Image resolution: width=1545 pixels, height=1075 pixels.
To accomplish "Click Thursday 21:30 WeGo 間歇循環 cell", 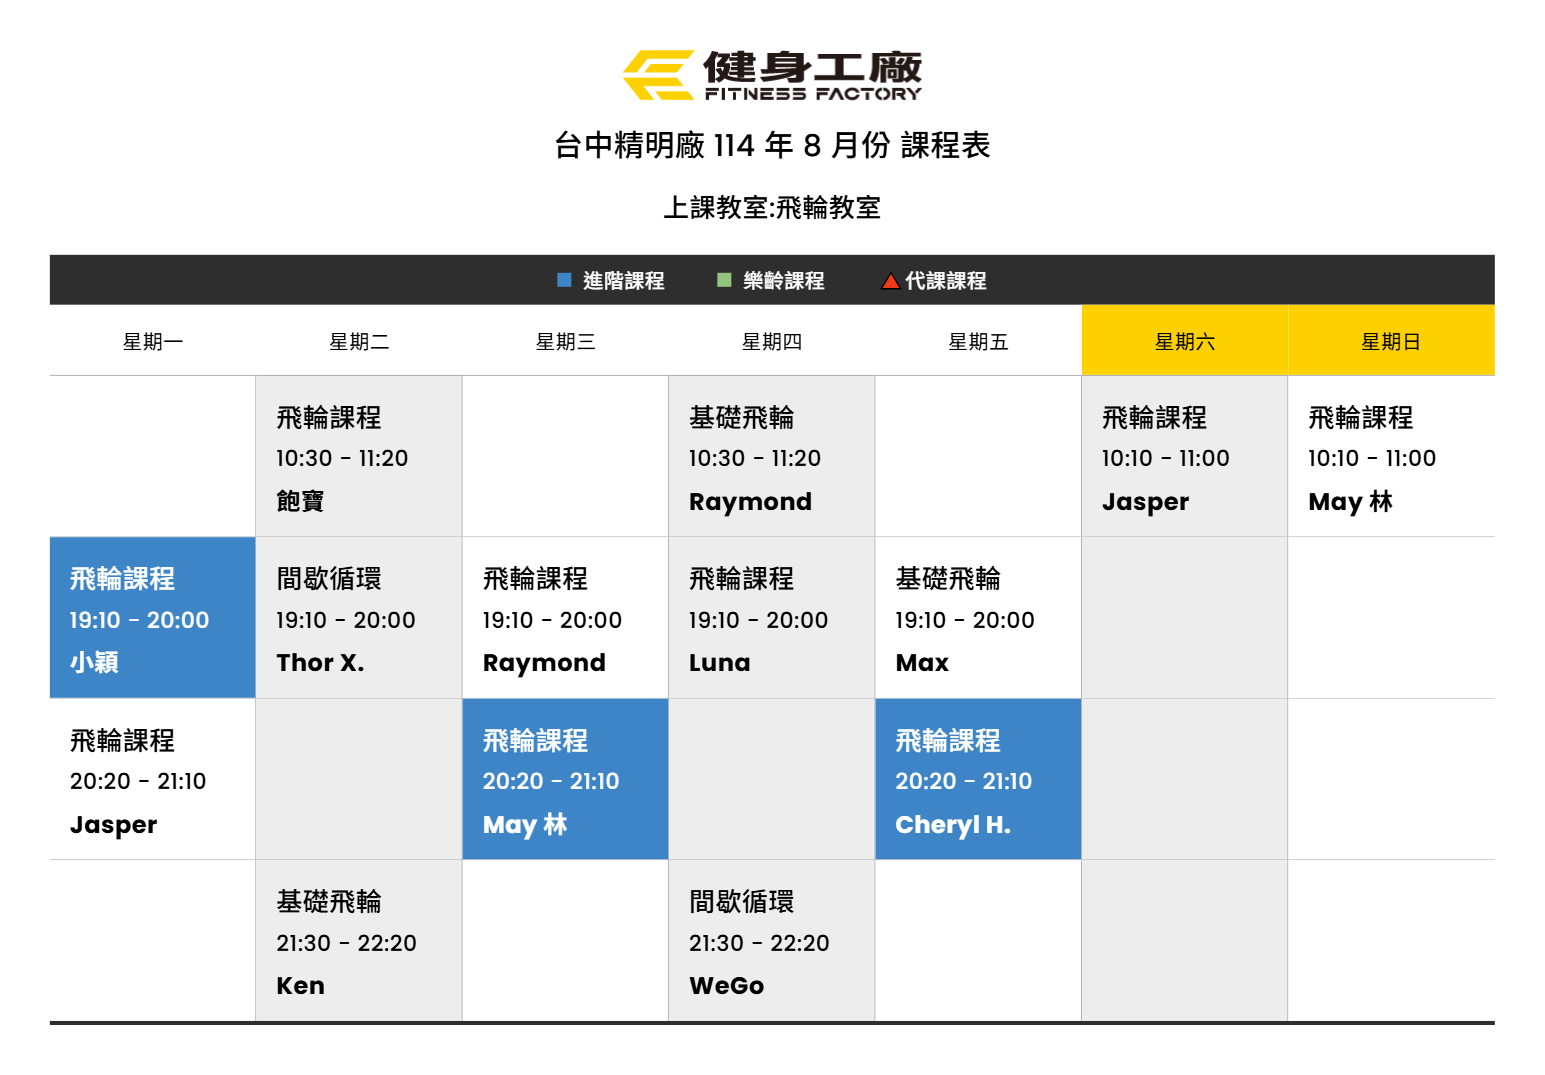I will click(771, 942).
